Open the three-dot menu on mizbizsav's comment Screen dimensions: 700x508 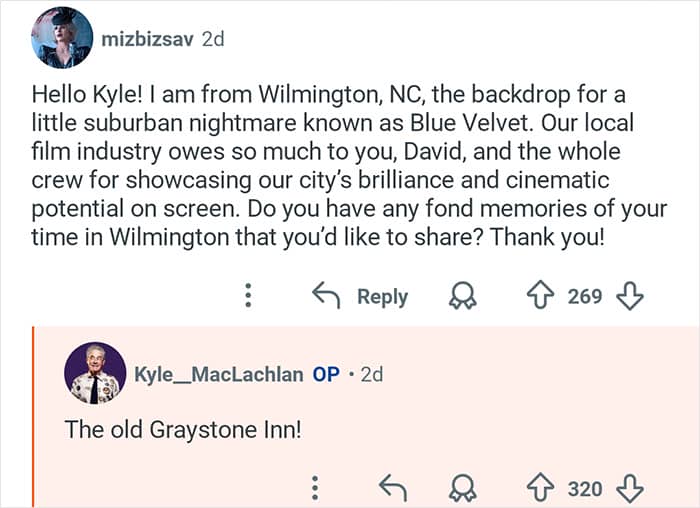[x=248, y=296]
